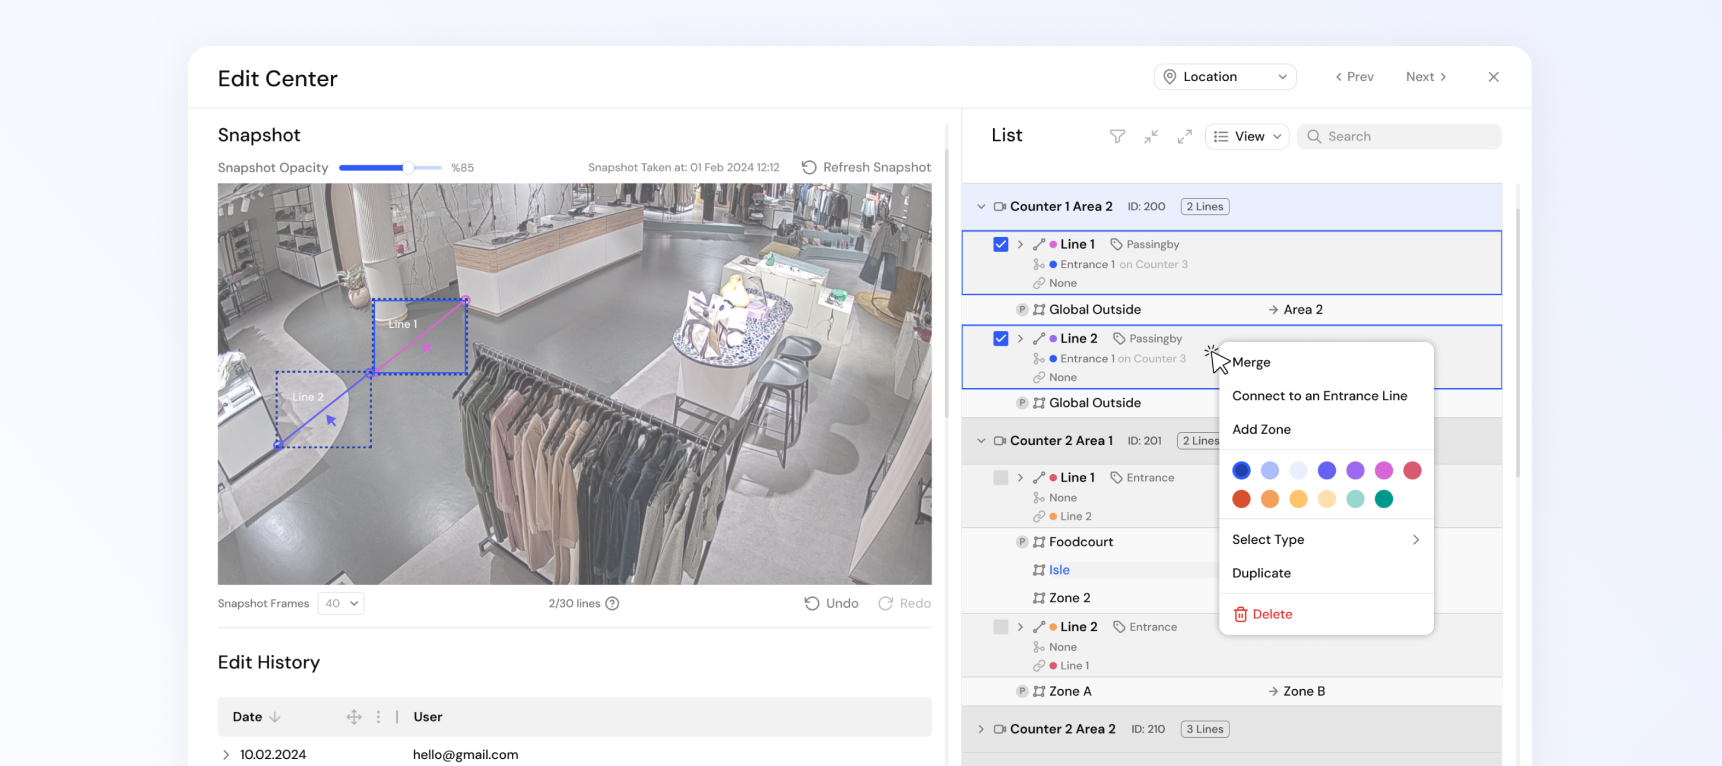
Task: Click the move arrows icon in Date column
Action: click(x=354, y=717)
